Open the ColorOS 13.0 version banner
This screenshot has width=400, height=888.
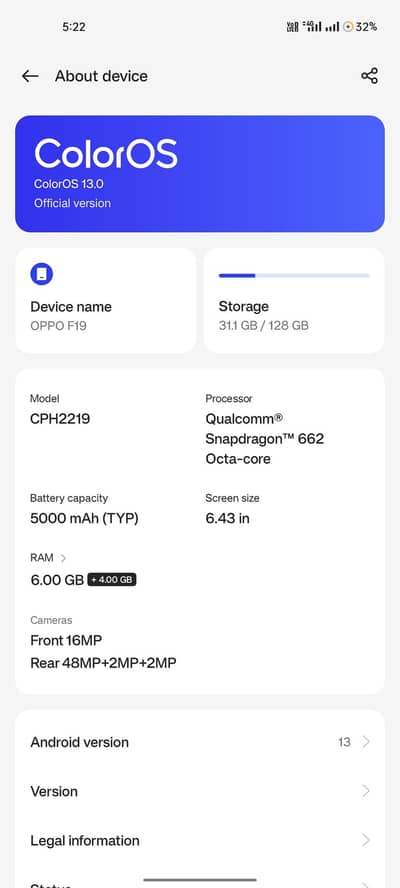tap(200, 174)
